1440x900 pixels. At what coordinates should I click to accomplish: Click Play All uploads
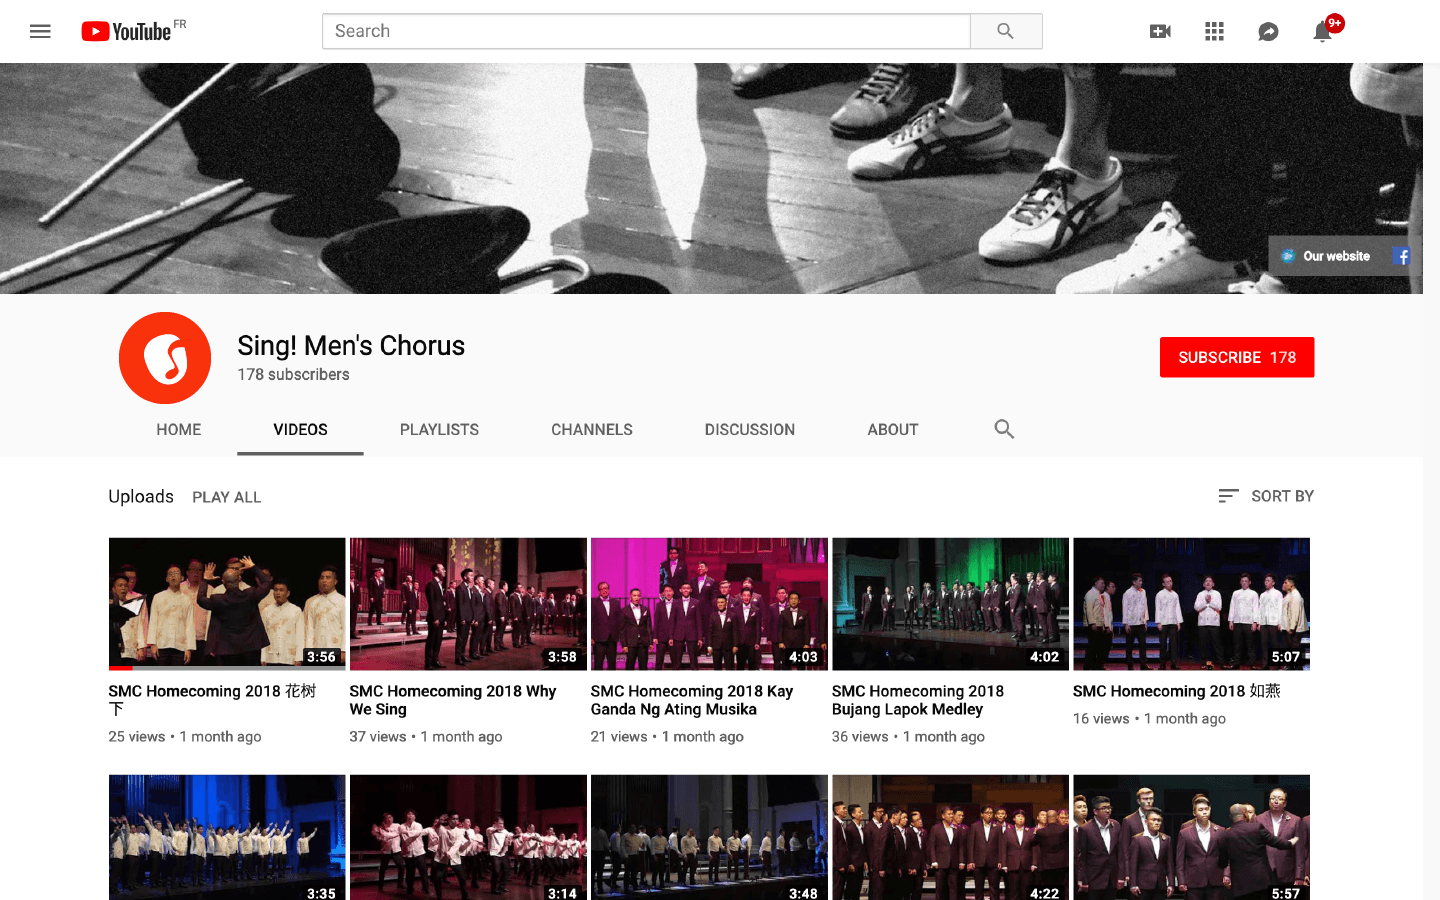pyautogui.click(x=227, y=497)
